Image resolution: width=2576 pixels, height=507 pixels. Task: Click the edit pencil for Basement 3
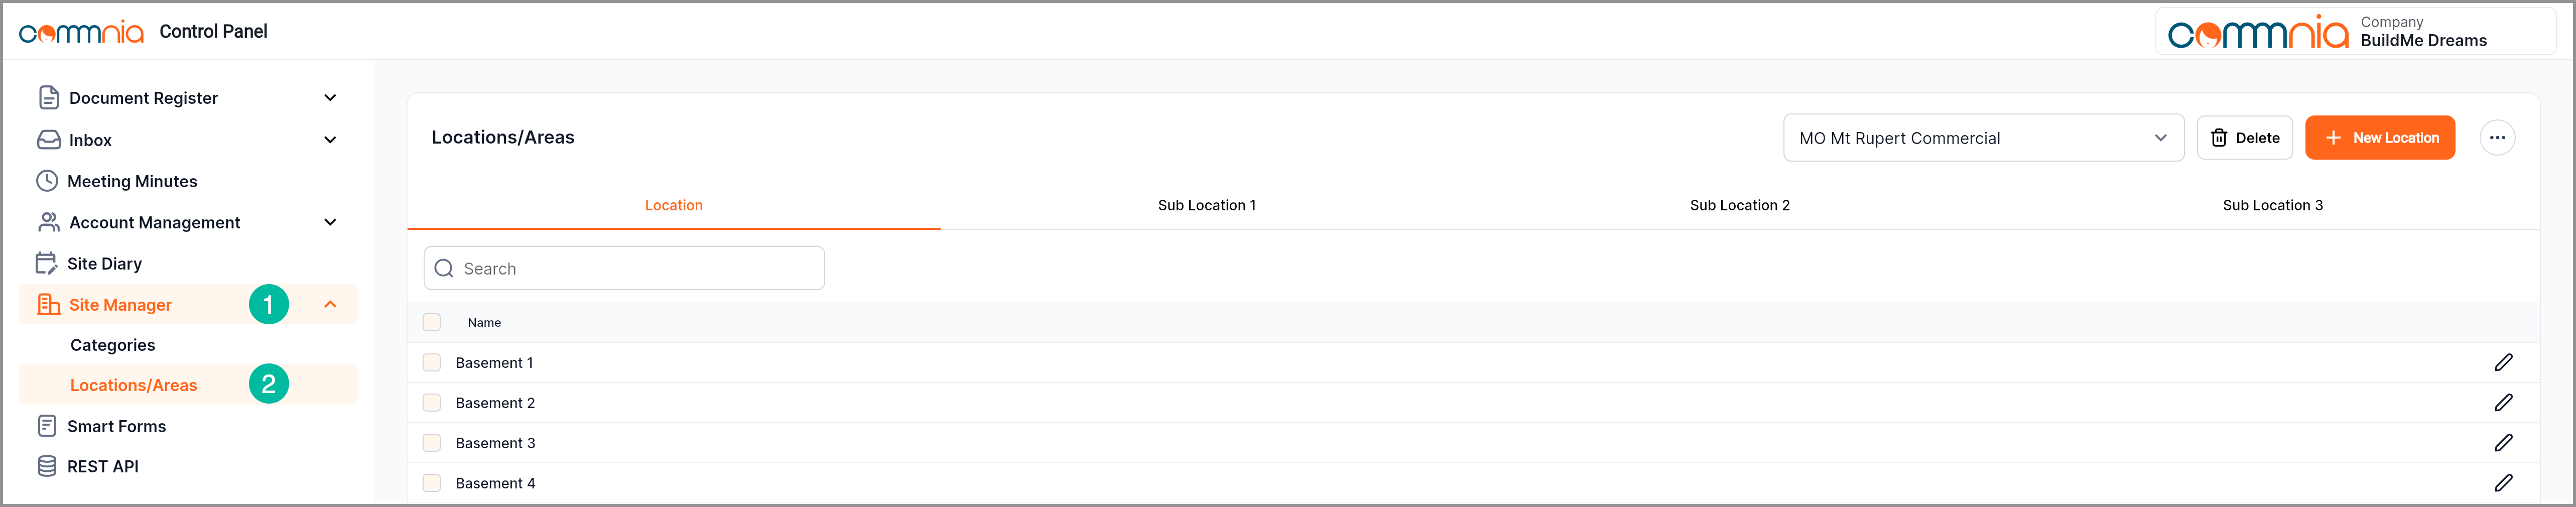coord(2503,443)
